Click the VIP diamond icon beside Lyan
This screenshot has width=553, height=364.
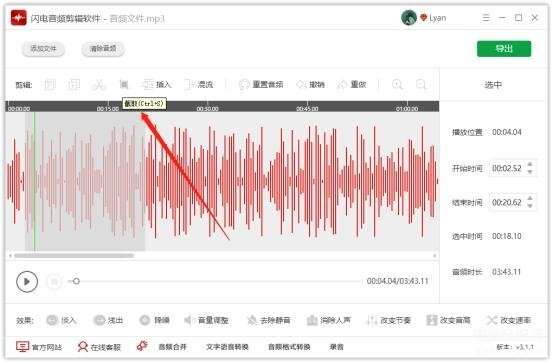423,18
